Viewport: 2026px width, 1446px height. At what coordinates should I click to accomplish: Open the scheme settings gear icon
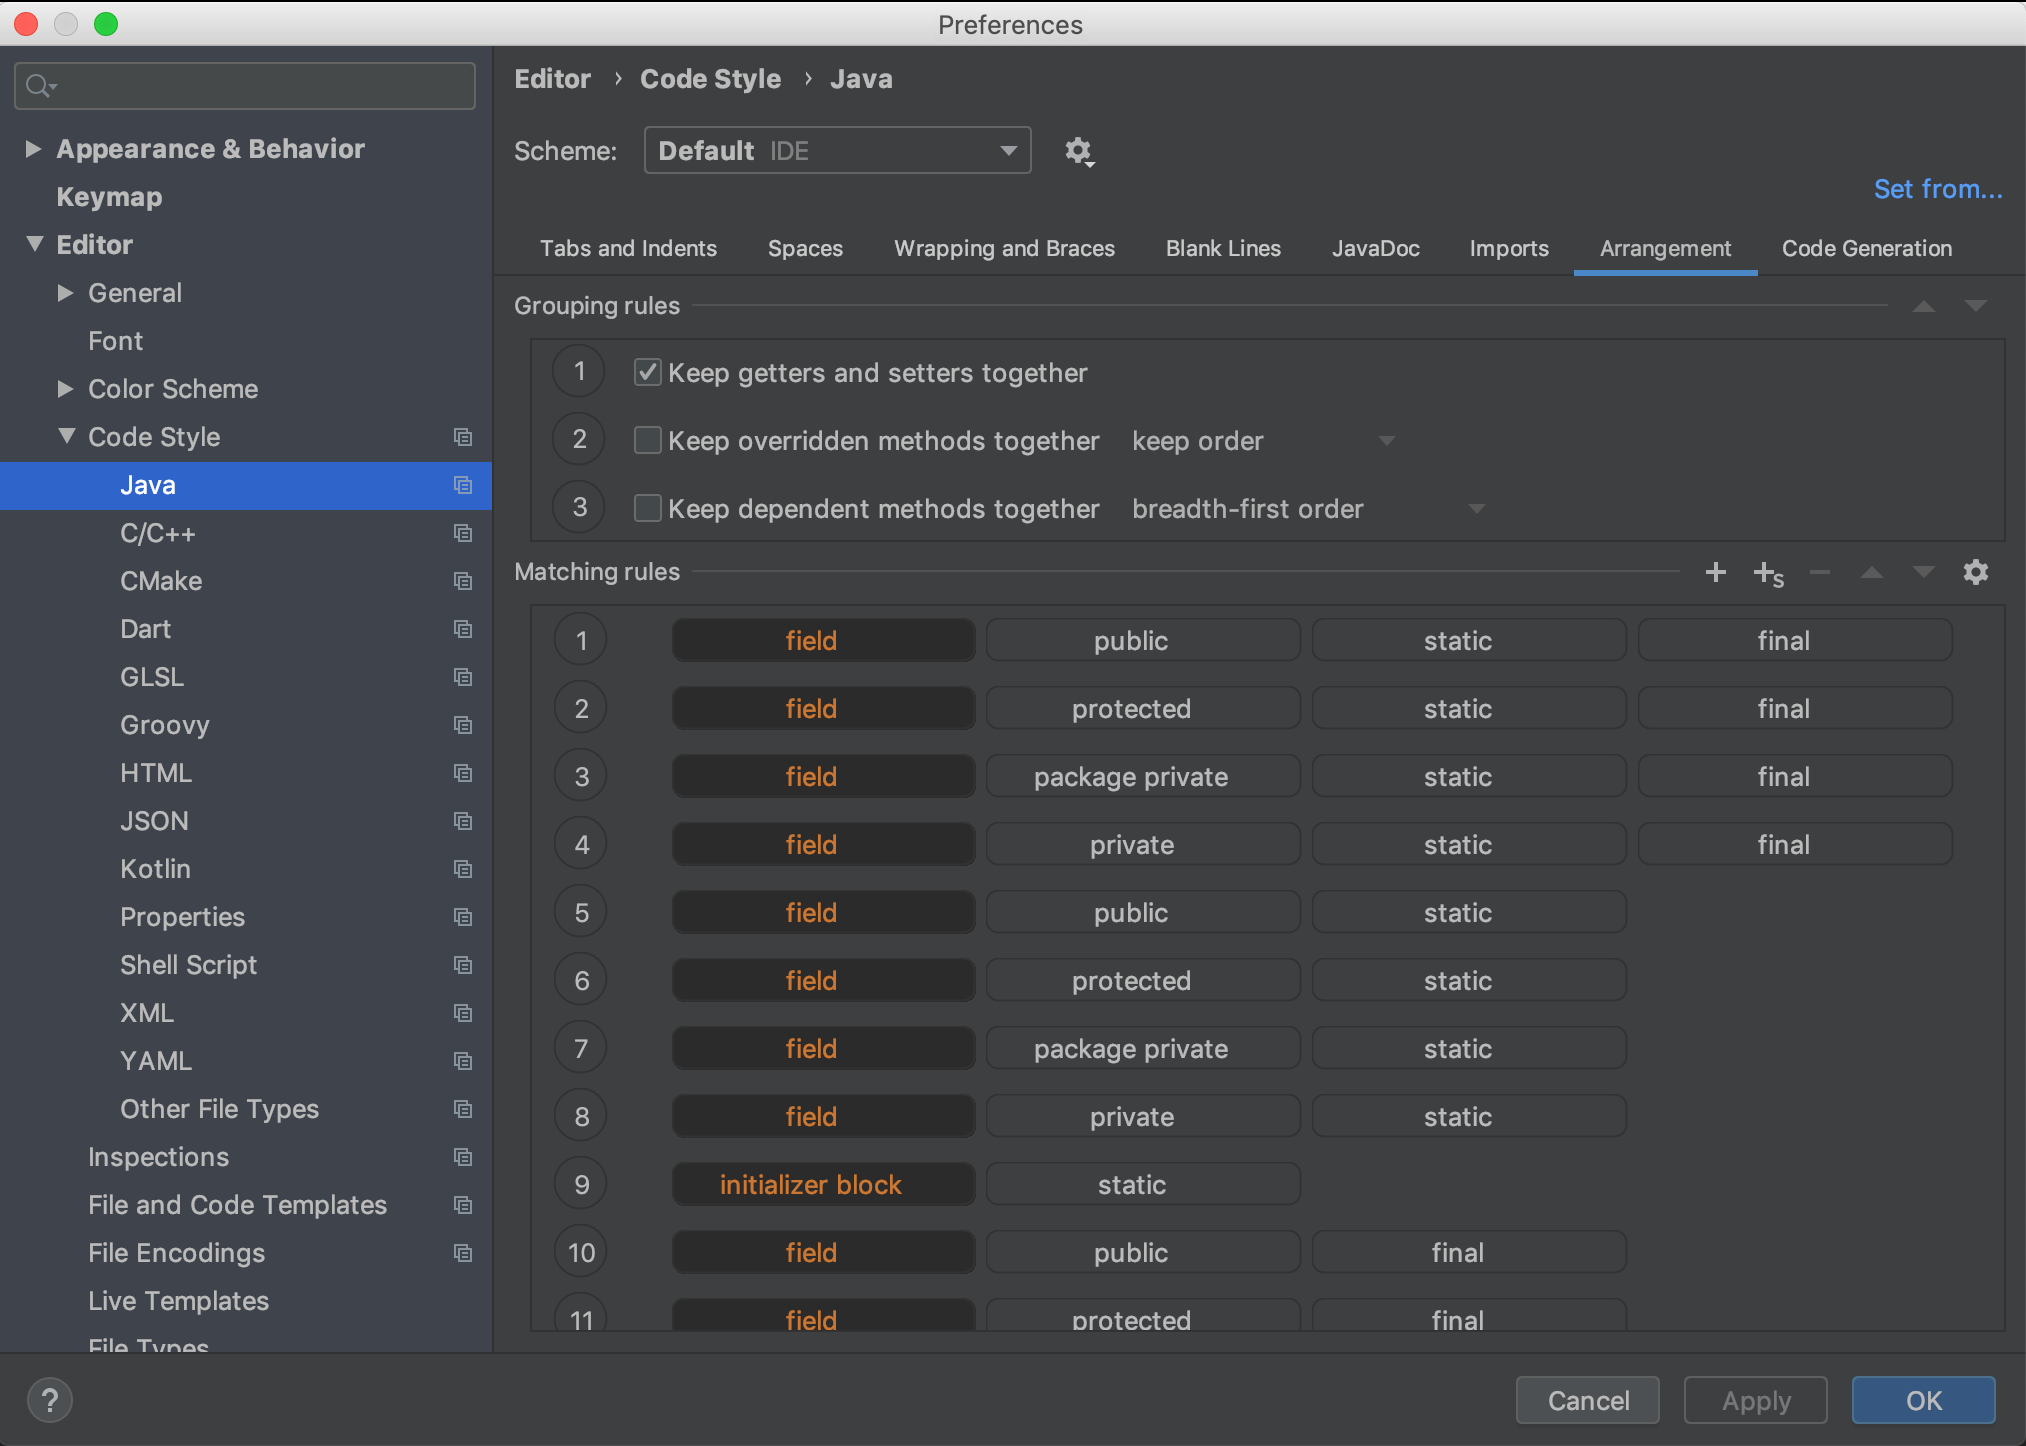click(1079, 151)
